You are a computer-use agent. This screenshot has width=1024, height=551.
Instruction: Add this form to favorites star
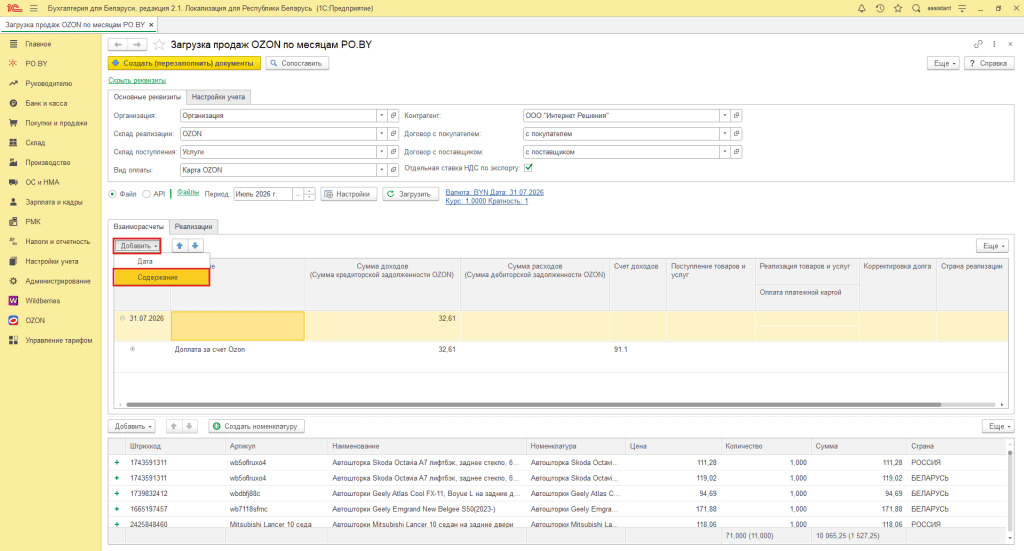point(159,44)
